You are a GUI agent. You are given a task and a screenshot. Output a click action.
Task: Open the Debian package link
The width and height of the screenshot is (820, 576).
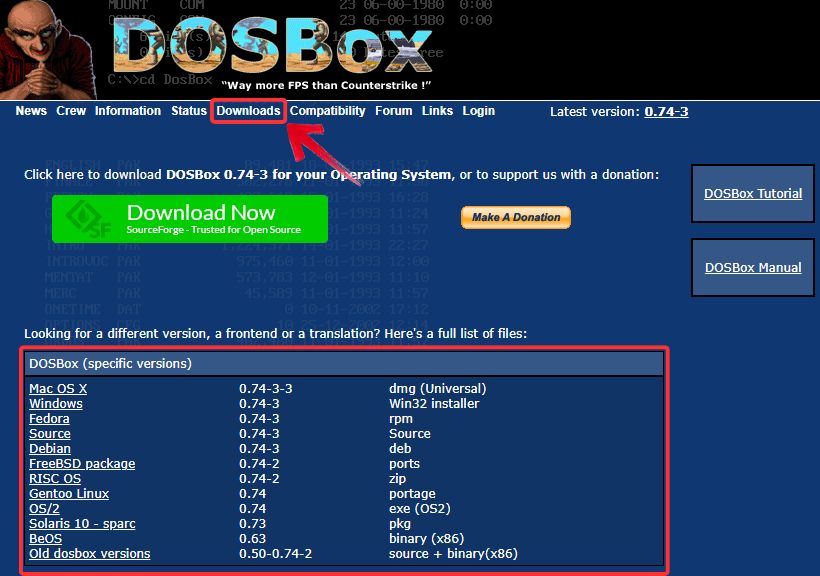pos(50,449)
